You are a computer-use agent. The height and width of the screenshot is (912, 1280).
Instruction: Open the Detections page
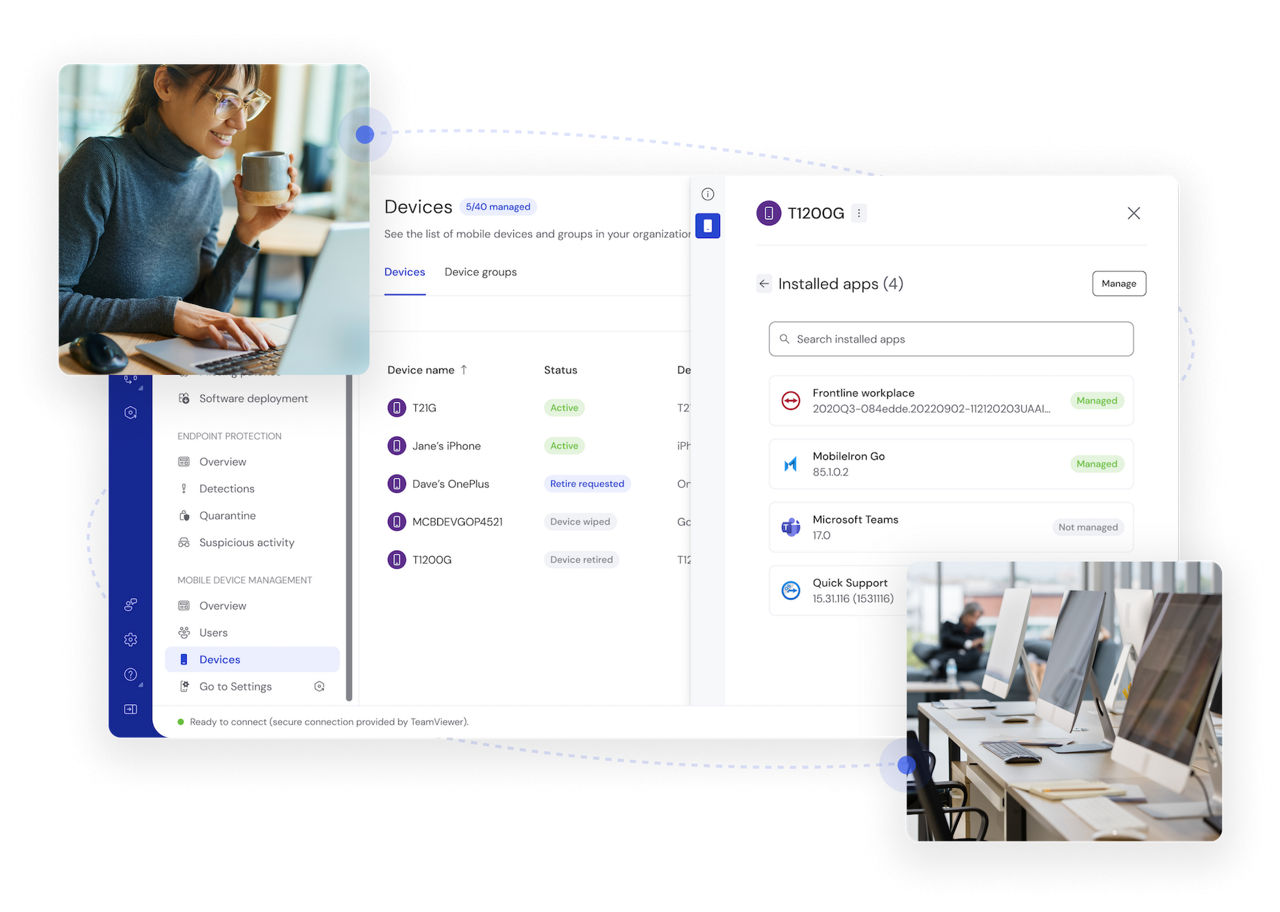pos(226,489)
